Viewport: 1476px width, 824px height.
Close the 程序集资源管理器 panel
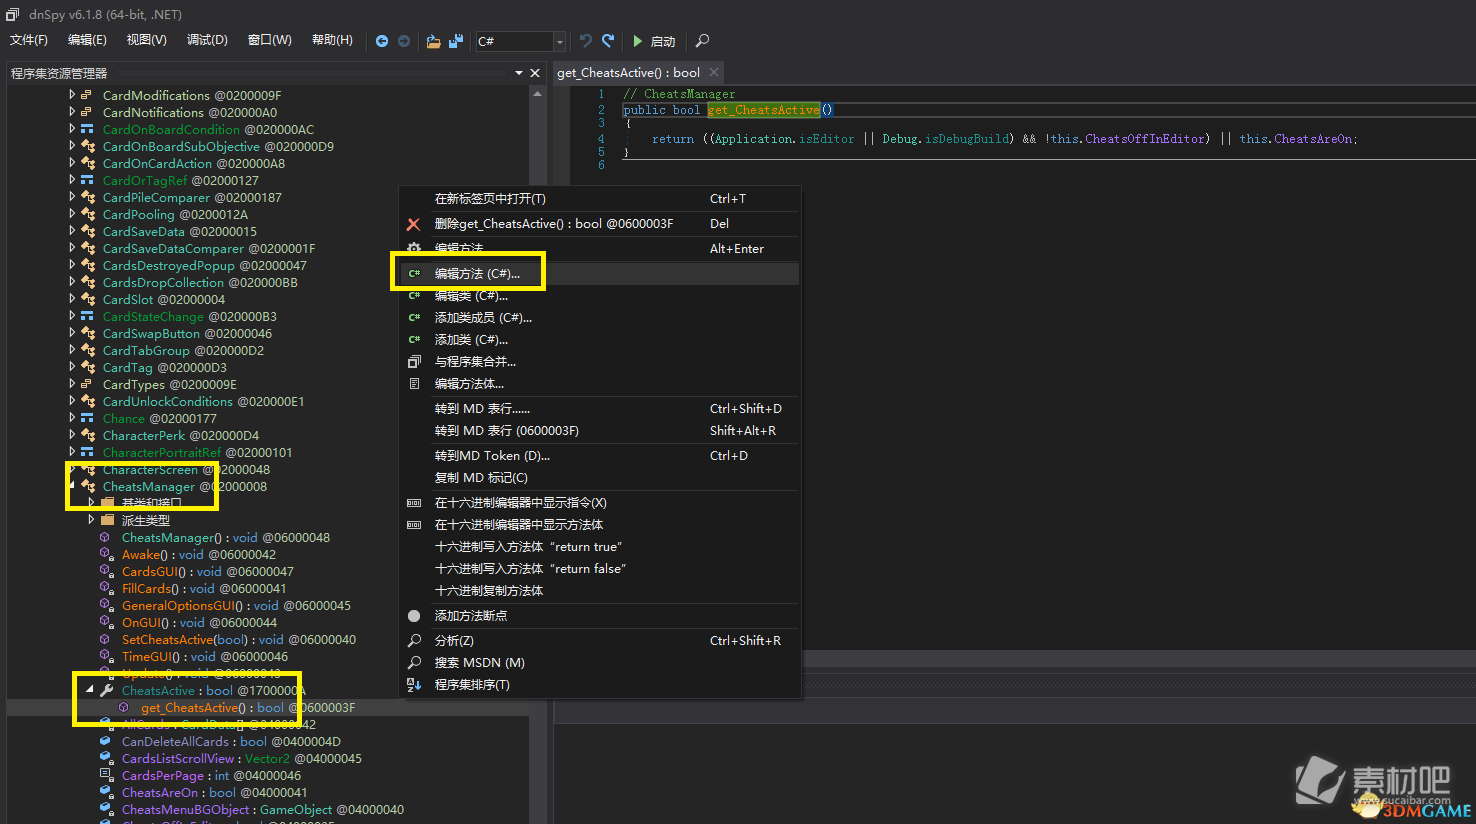535,73
